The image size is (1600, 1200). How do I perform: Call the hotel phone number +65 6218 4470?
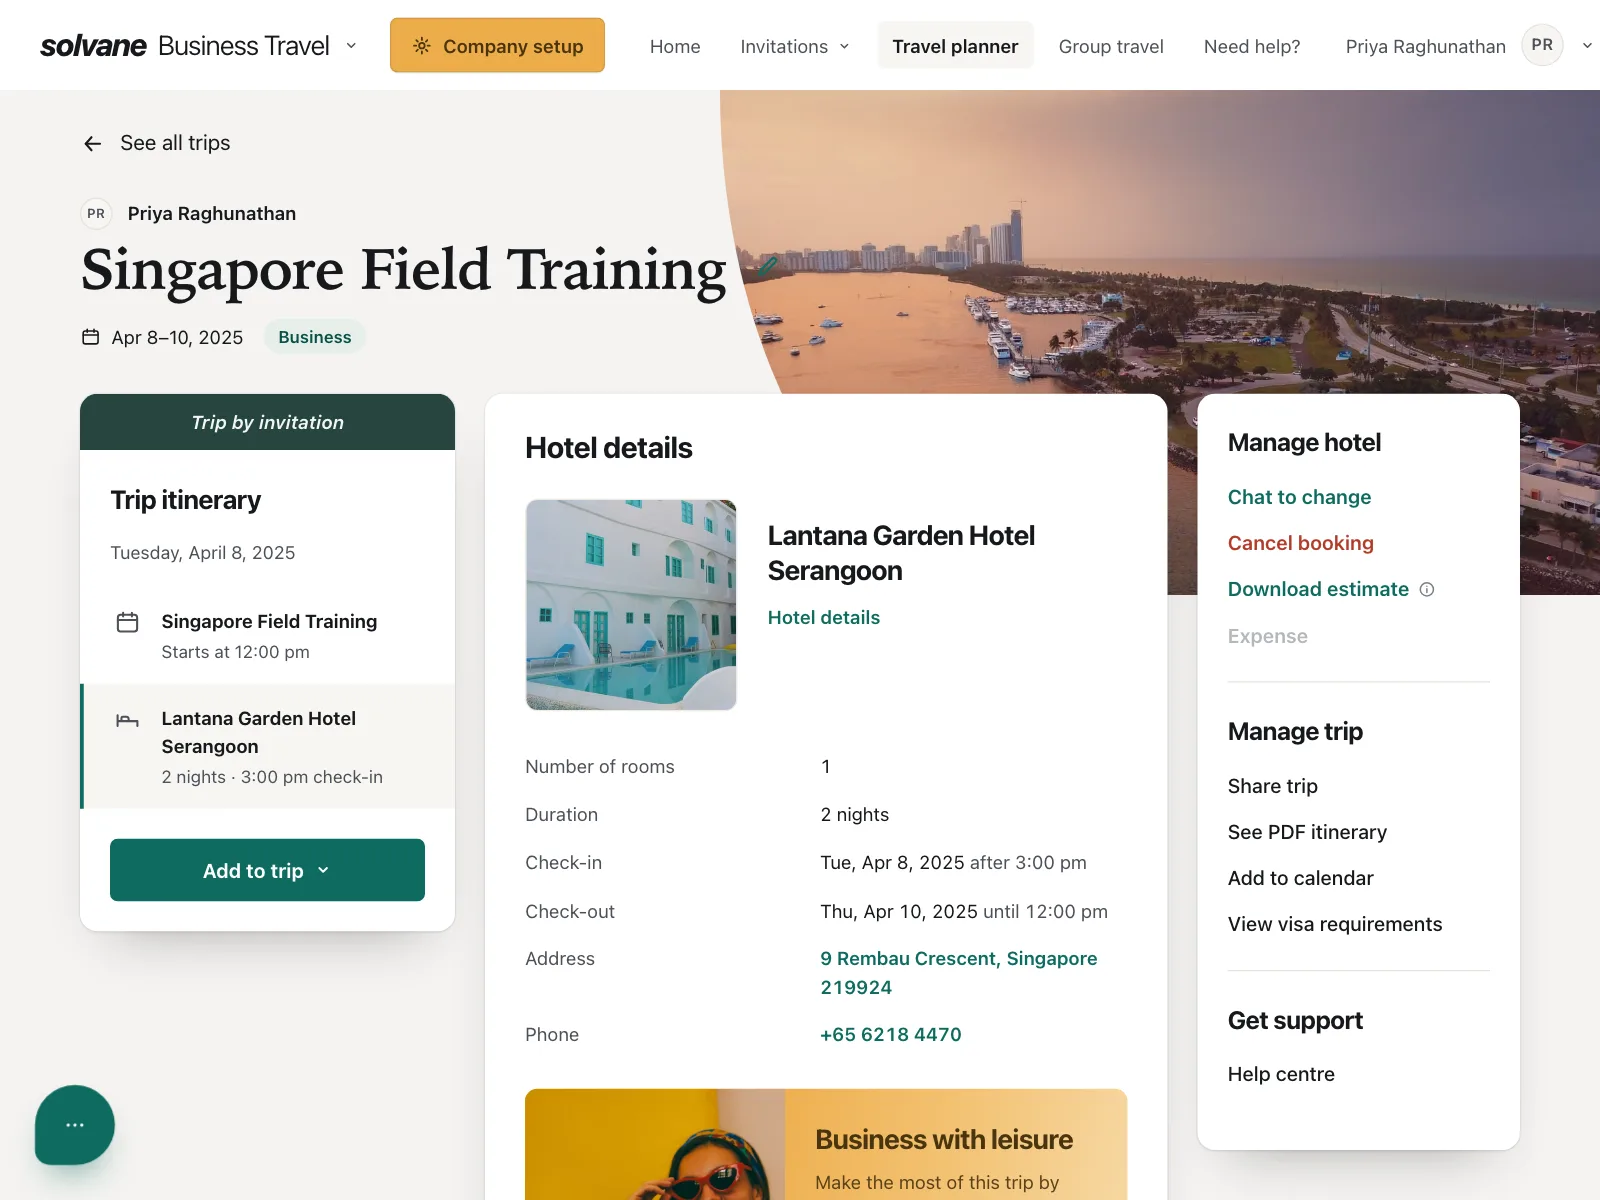click(x=890, y=1035)
